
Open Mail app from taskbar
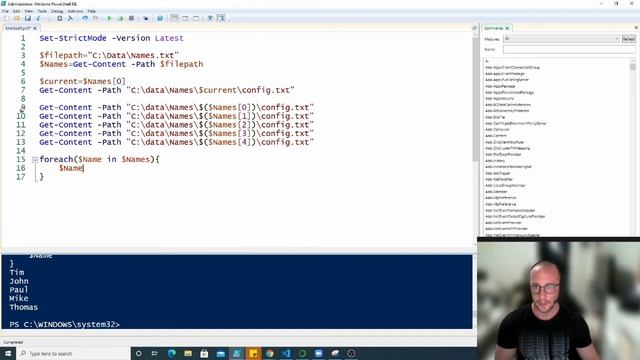pos(220,353)
